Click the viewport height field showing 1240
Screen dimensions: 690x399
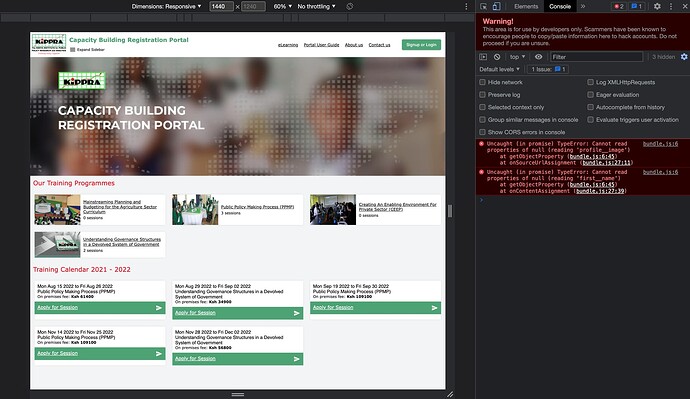tap(253, 6)
